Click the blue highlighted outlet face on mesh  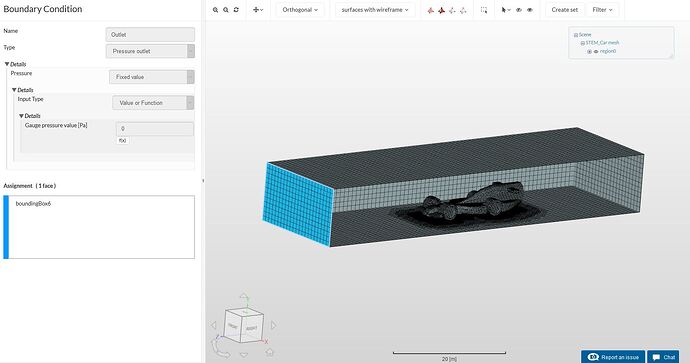point(297,205)
